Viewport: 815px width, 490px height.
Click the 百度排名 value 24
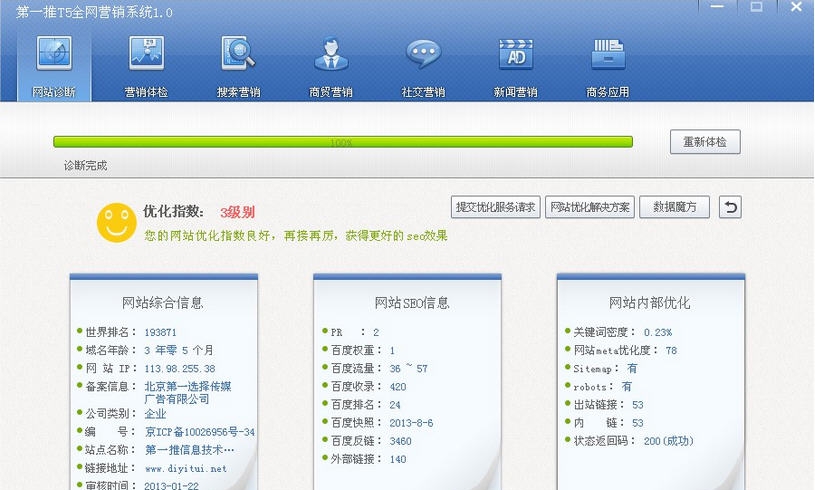395,405
